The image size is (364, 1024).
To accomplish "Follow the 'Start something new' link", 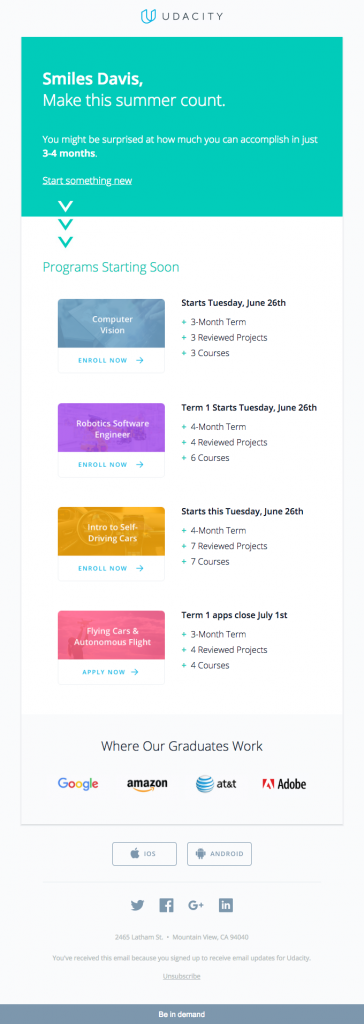I will pyautogui.click(x=87, y=180).
